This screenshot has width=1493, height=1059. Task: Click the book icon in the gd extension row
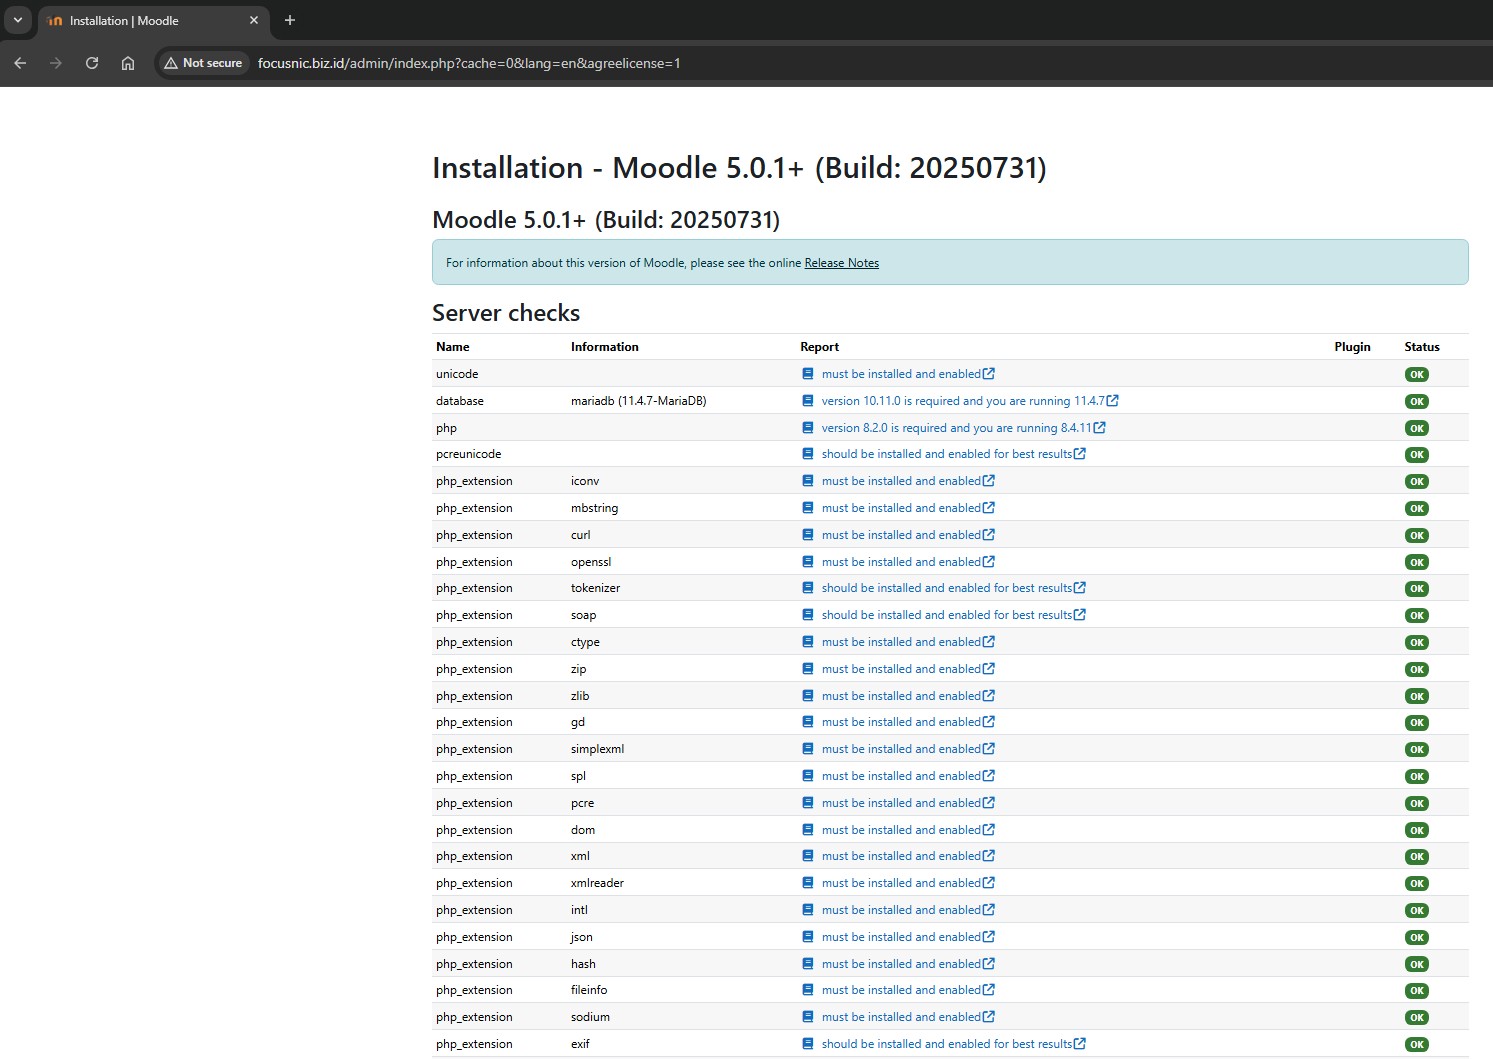click(808, 722)
